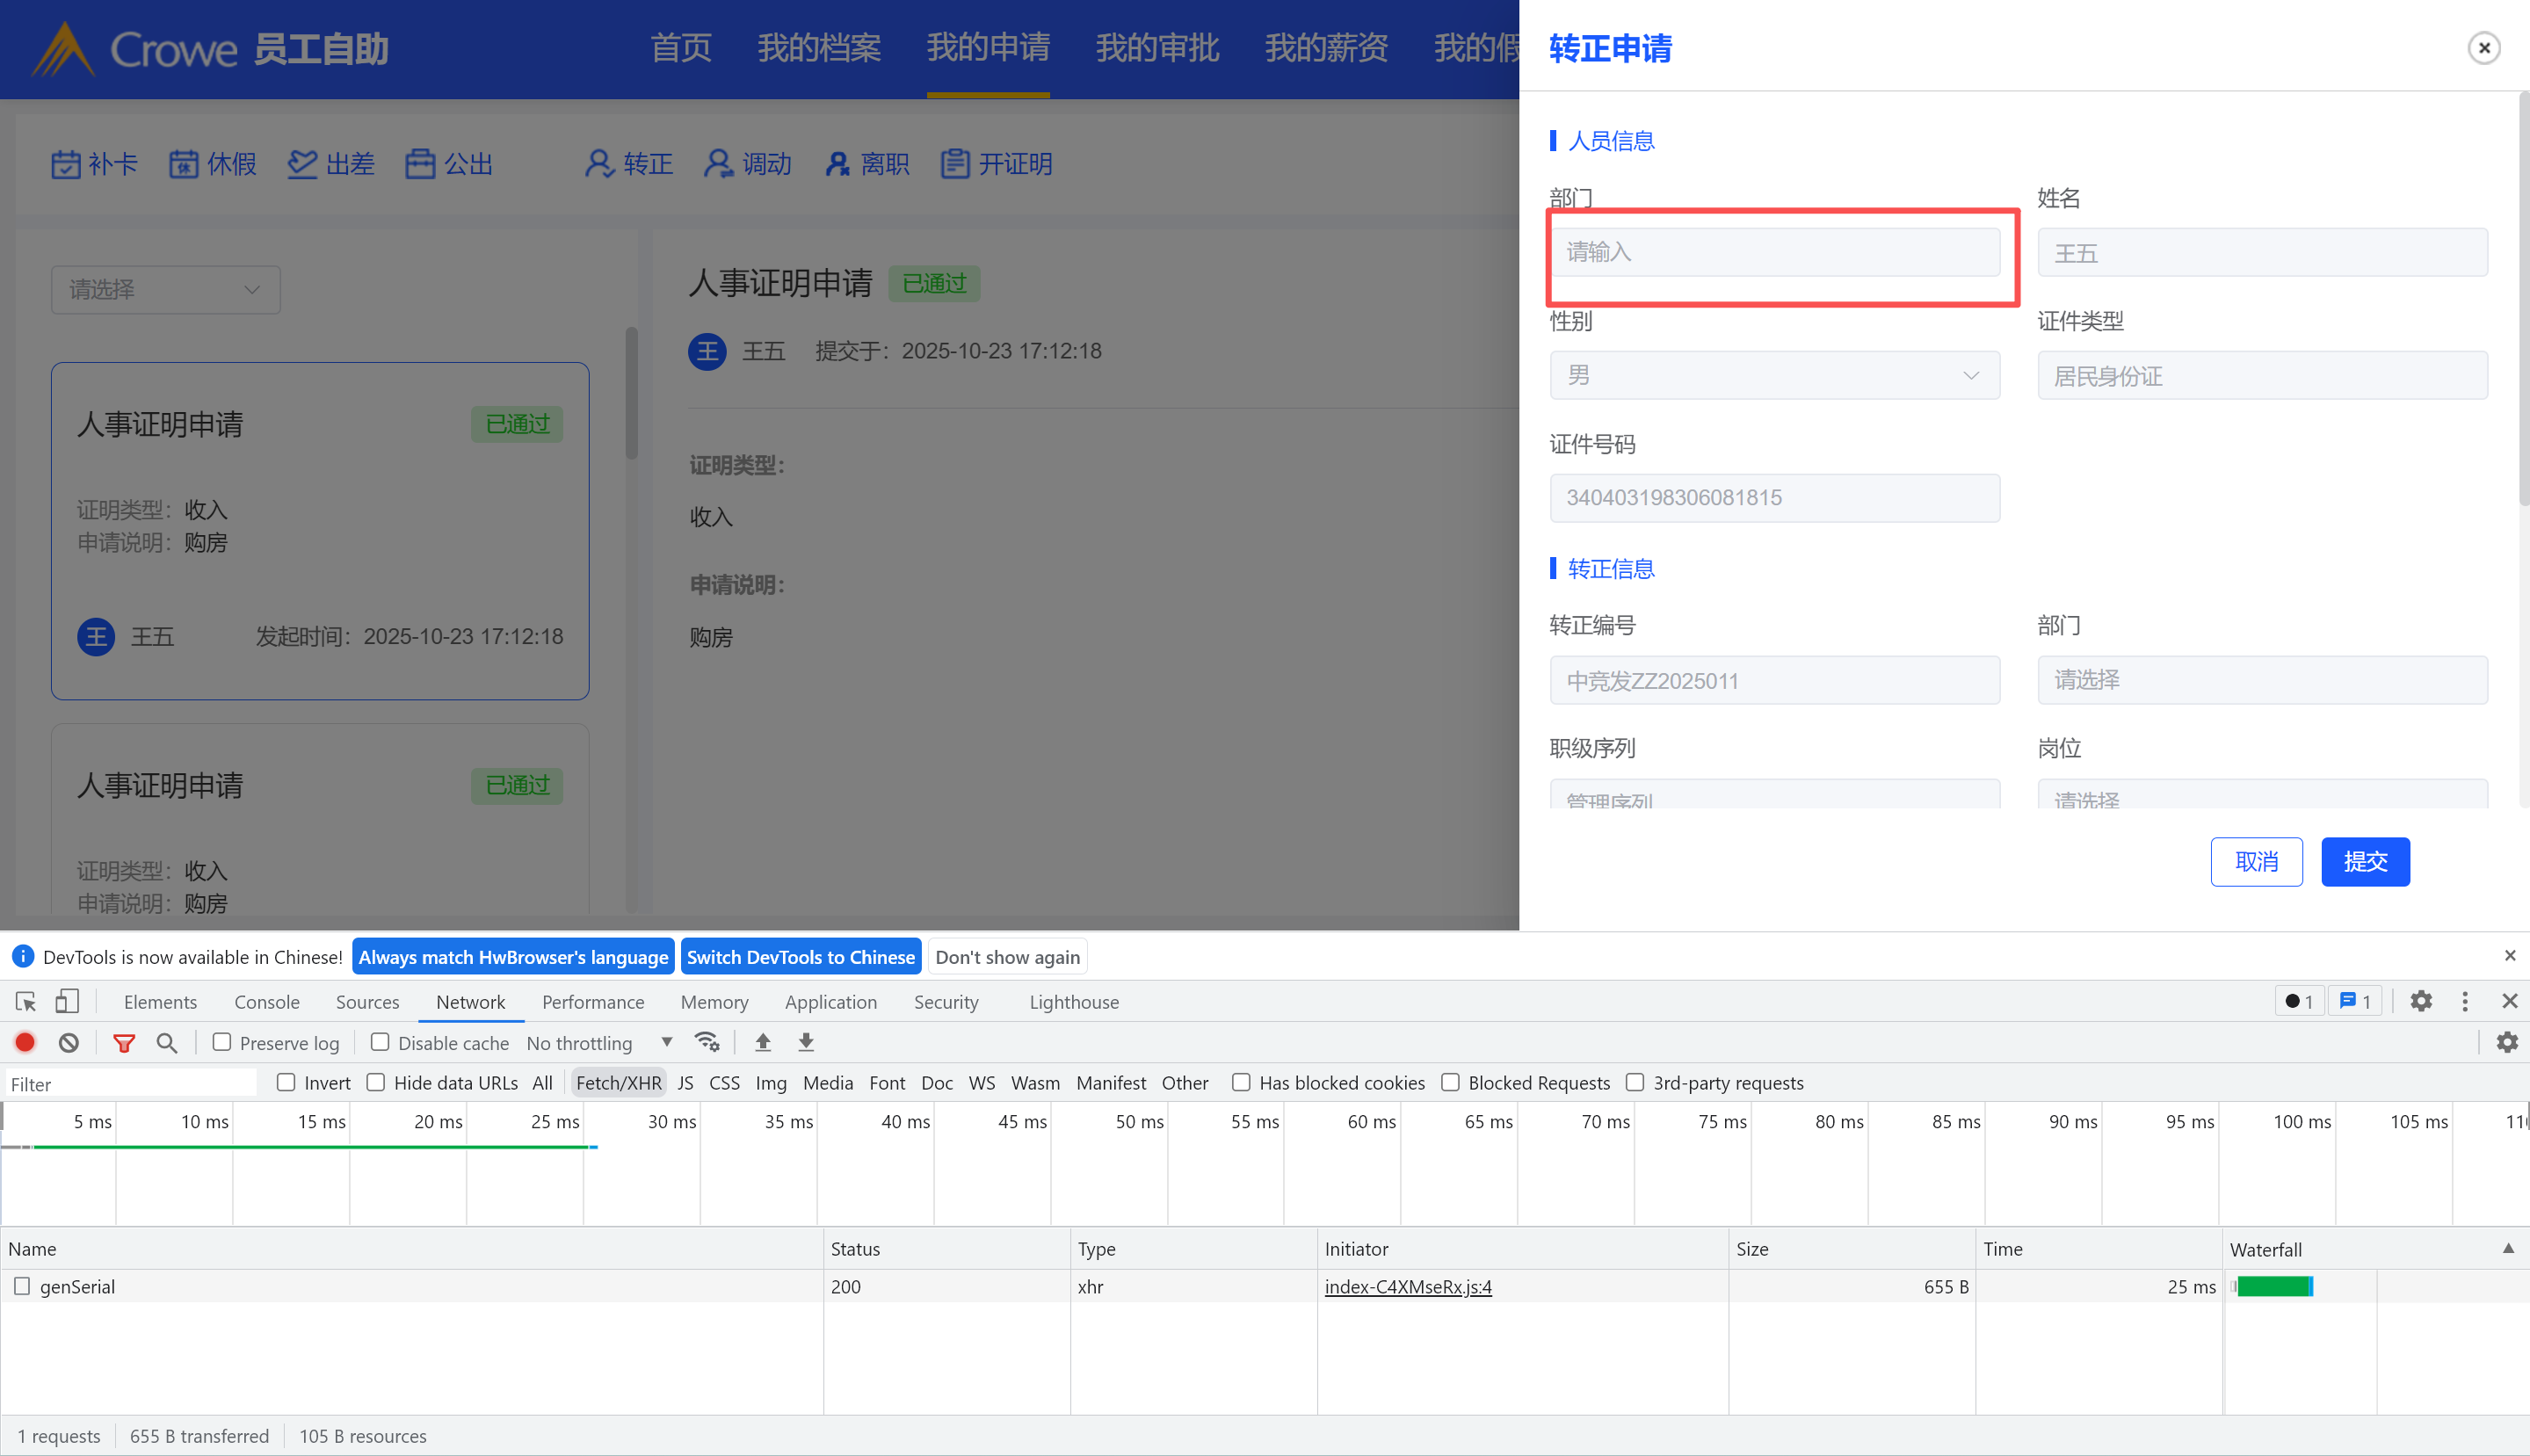Open the 请选择 filter dropdown

click(x=165, y=290)
